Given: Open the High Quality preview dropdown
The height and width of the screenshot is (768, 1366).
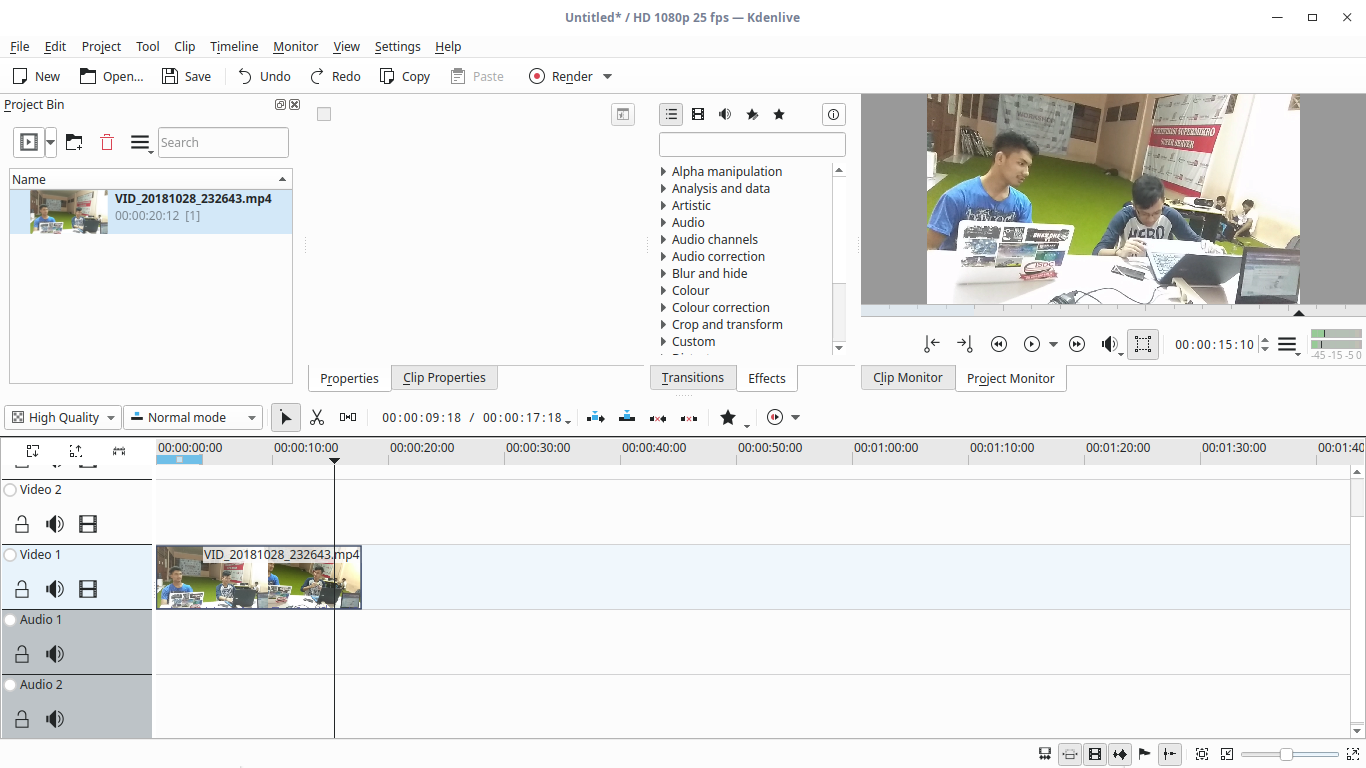Looking at the screenshot, I should (x=62, y=417).
